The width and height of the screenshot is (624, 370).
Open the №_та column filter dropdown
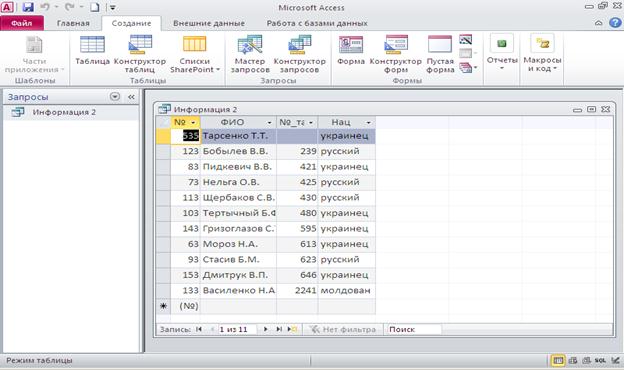click(311, 123)
